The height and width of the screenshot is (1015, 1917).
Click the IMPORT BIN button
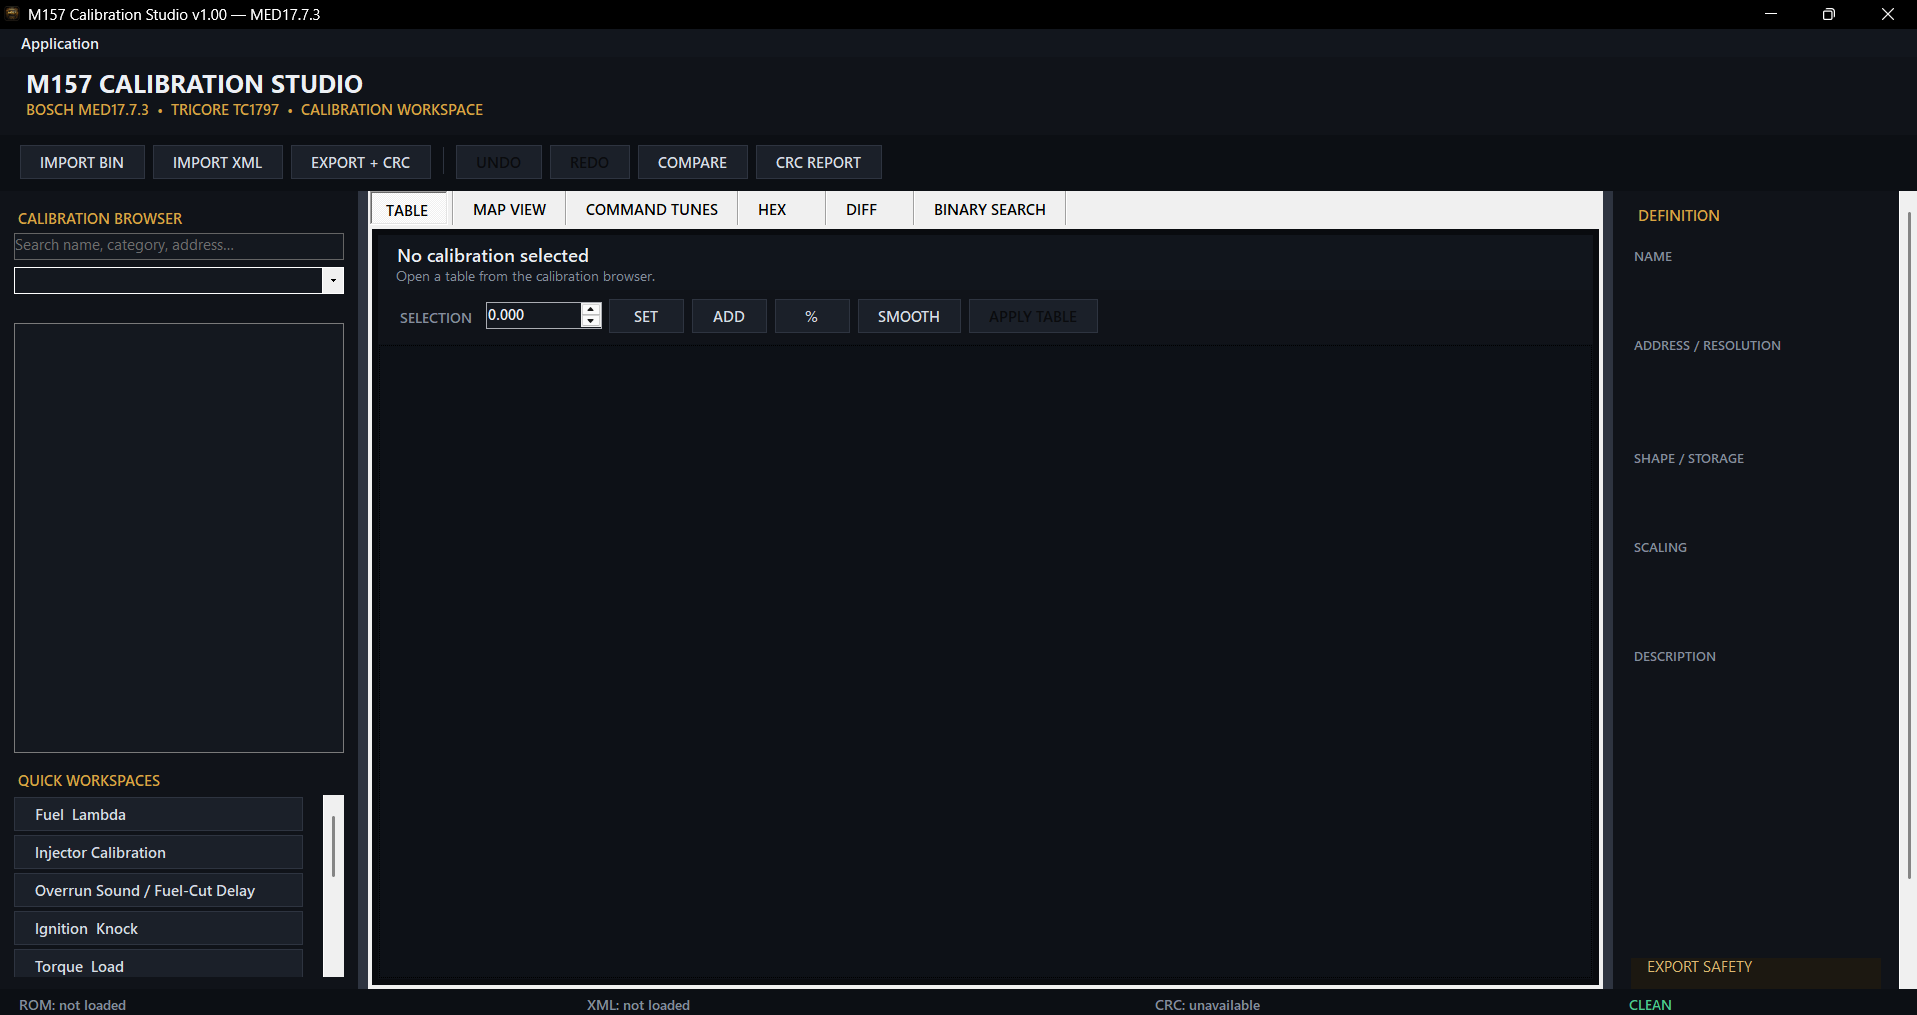click(x=82, y=162)
